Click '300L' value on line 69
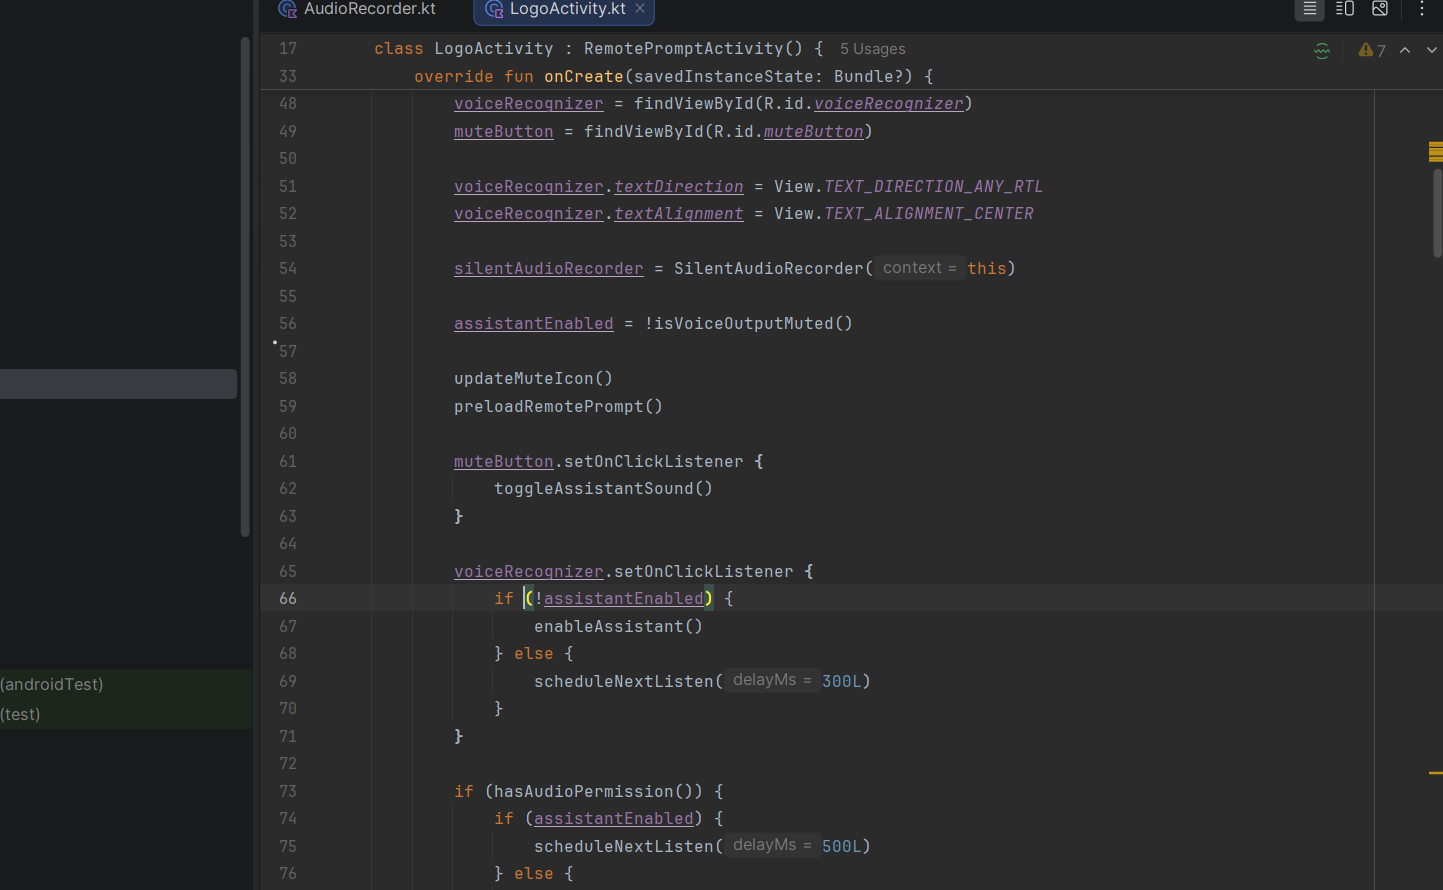This screenshot has height=890, width=1443. (842, 681)
